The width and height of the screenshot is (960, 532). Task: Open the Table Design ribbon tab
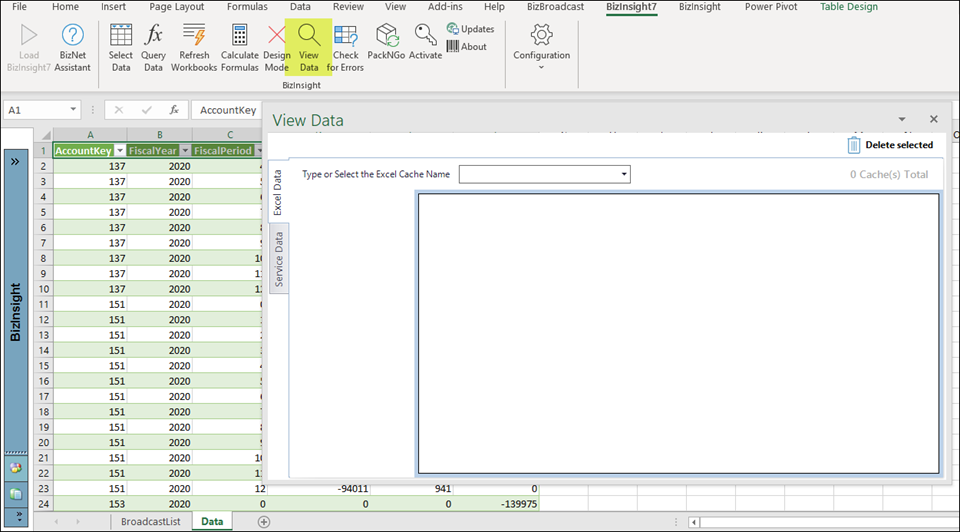[849, 7]
